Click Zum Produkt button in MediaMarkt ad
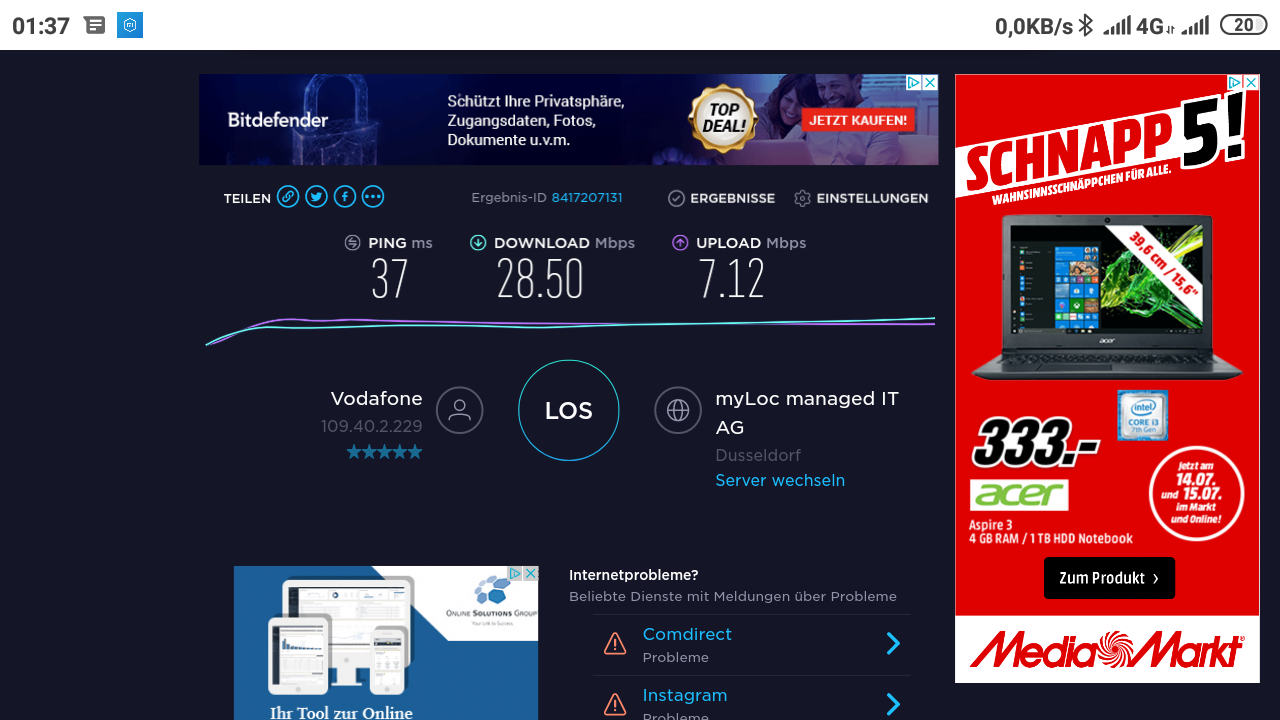The height and width of the screenshot is (720, 1280). (x=1109, y=578)
